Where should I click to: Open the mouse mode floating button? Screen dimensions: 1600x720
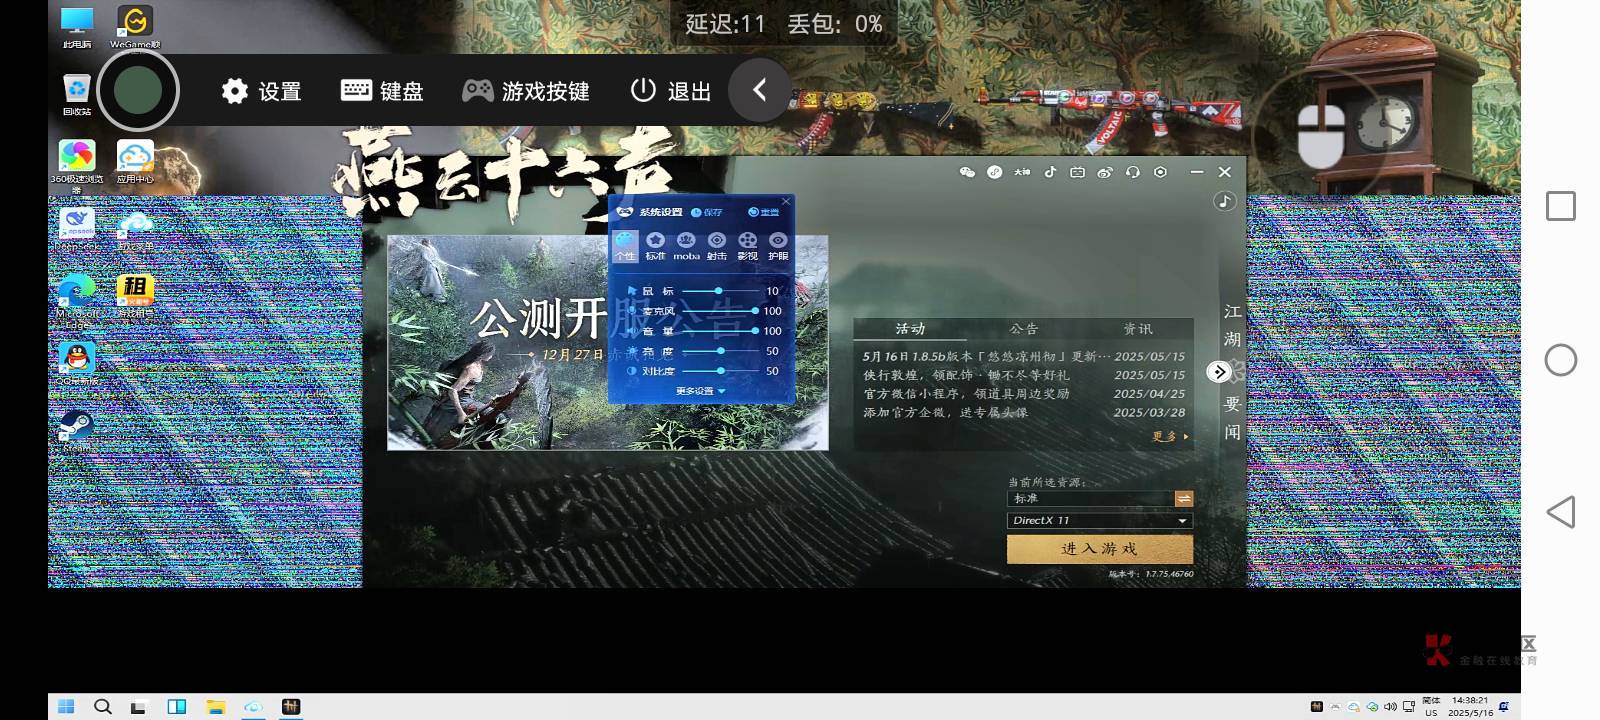tap(1320, 135)
